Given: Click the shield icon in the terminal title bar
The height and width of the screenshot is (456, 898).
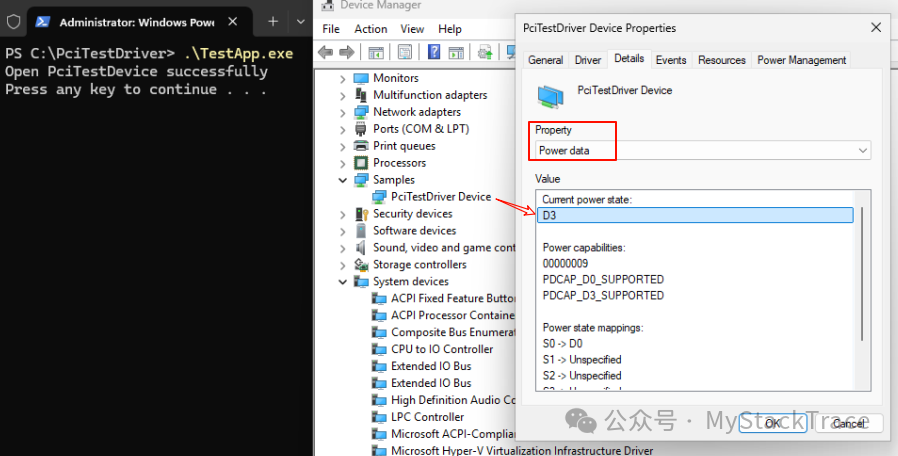Looking at the screenshot, I should 13,22.
